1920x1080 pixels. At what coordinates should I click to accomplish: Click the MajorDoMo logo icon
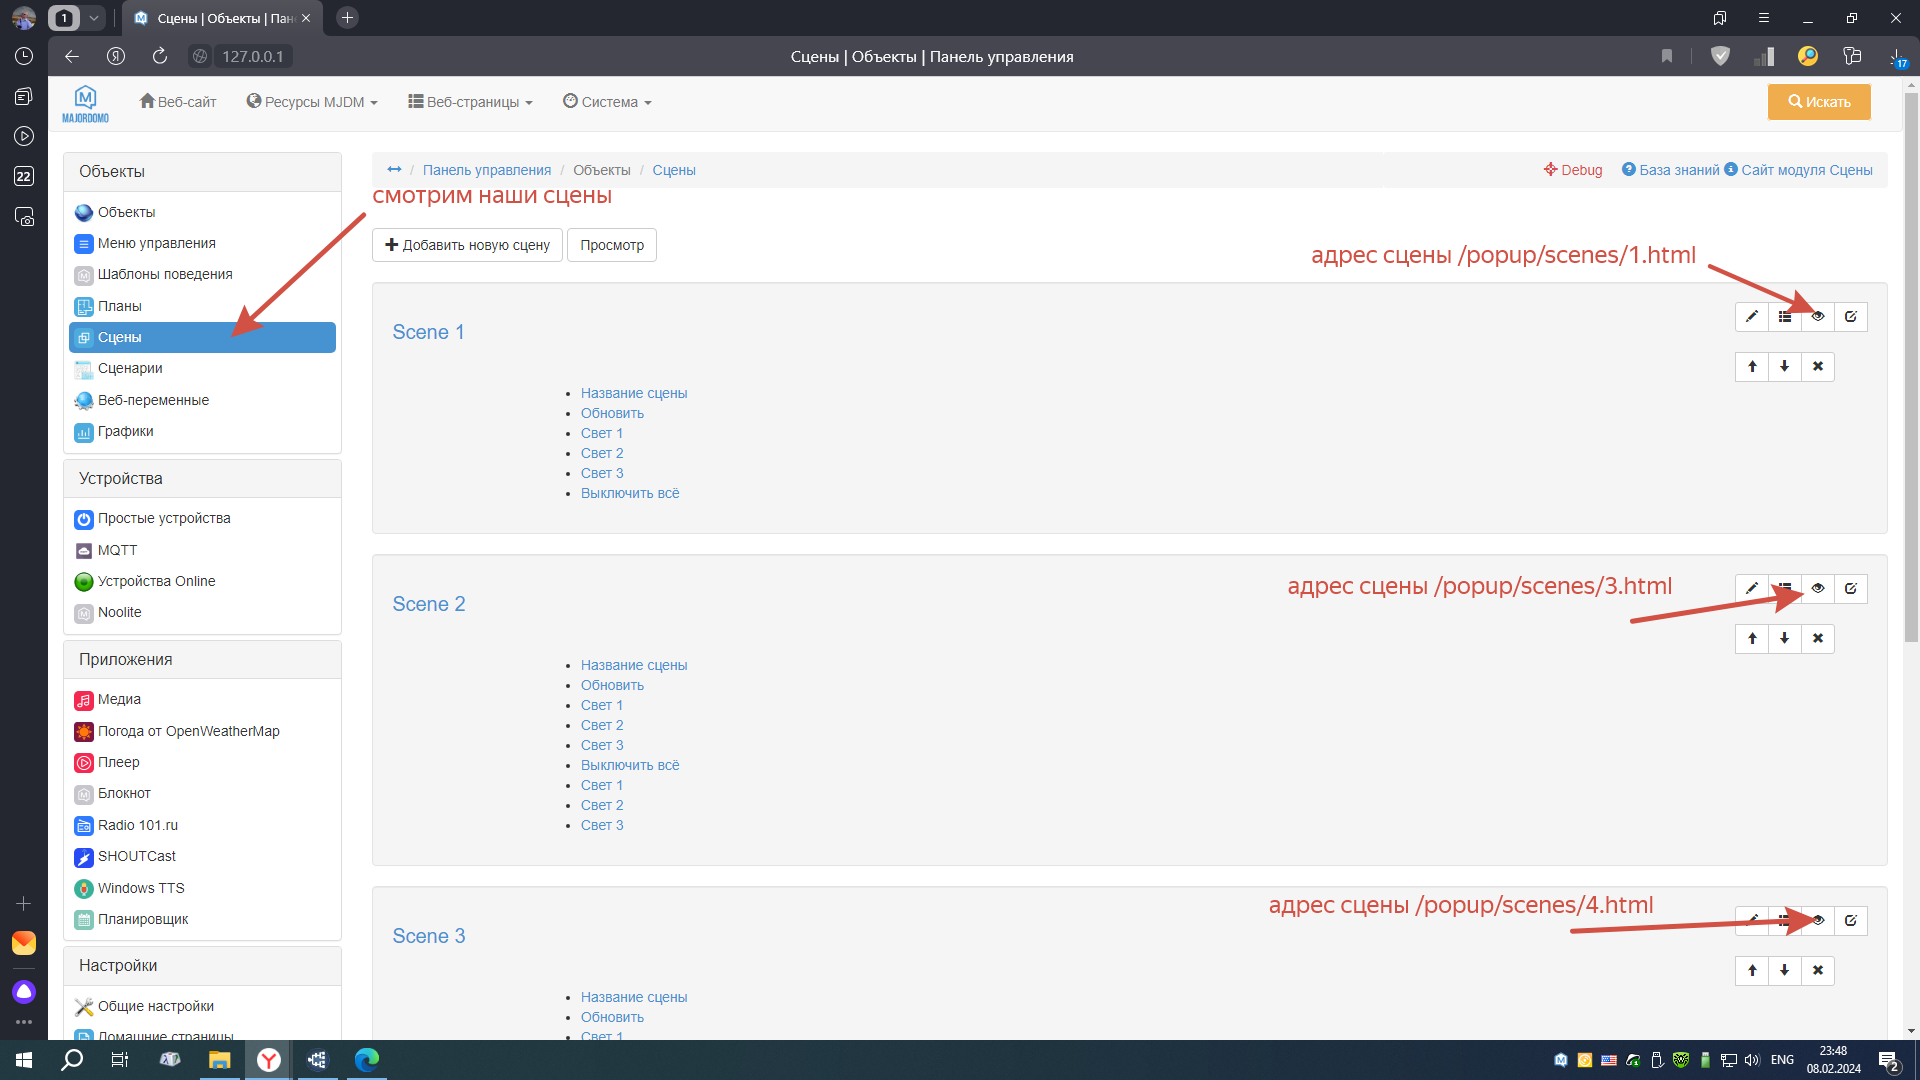tap(85, 103)
